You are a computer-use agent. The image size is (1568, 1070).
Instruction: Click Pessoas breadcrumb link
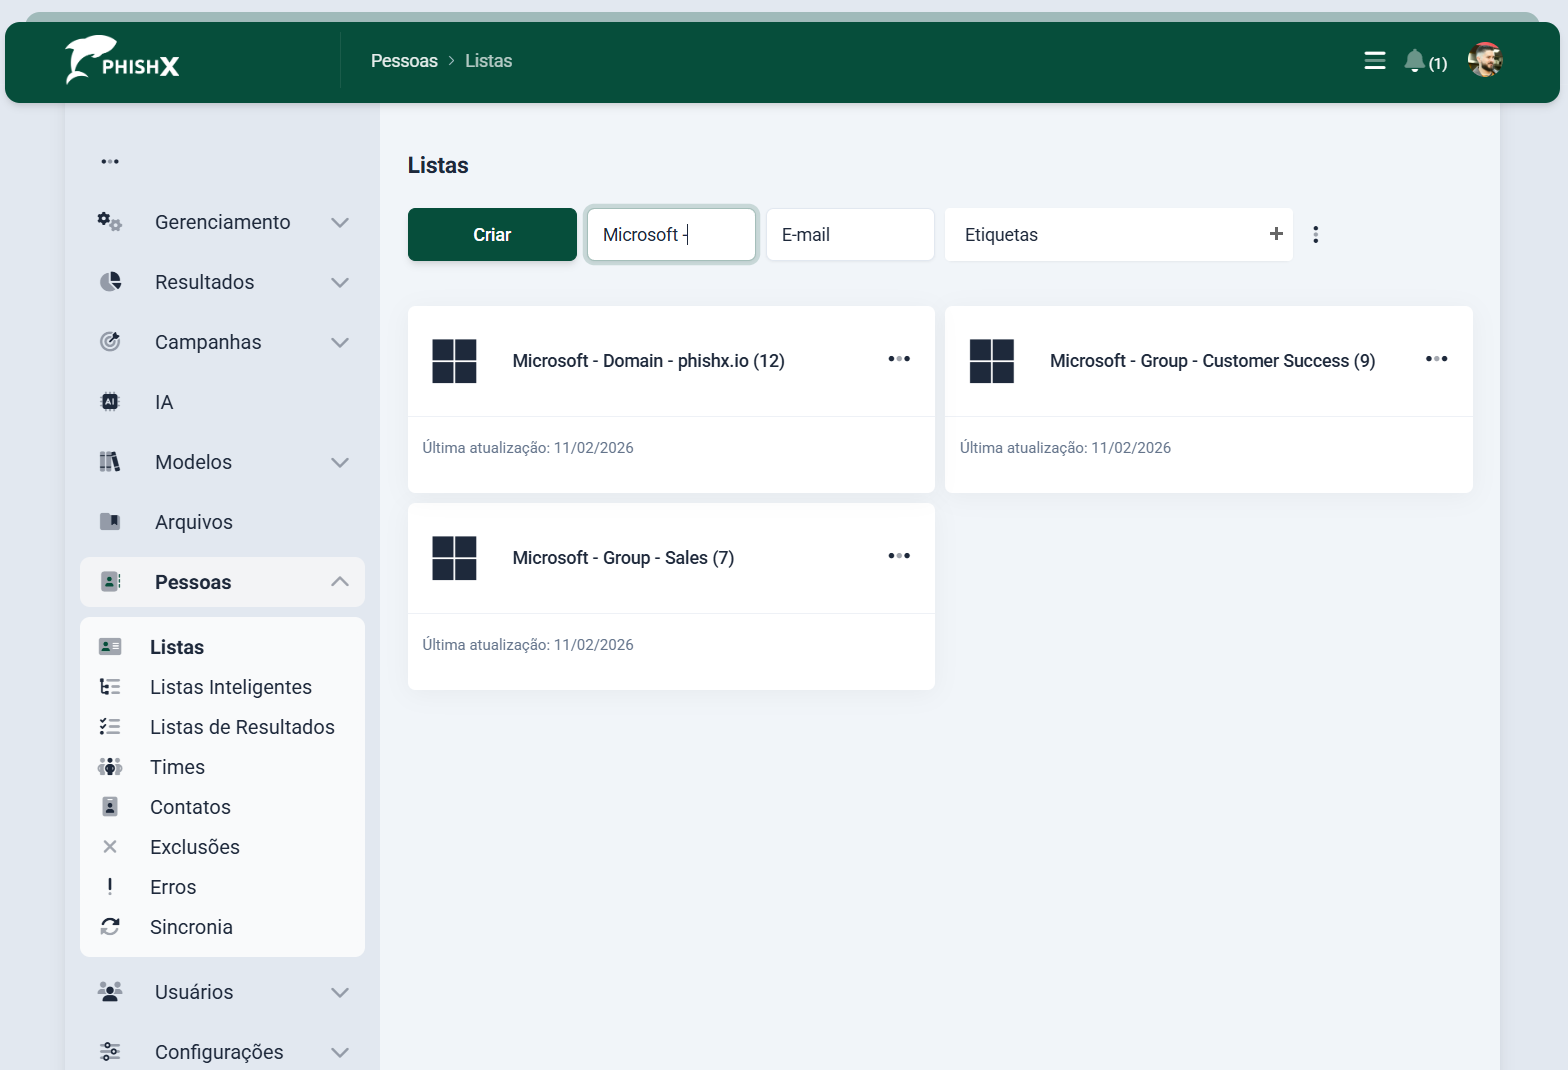coord(404,61)
